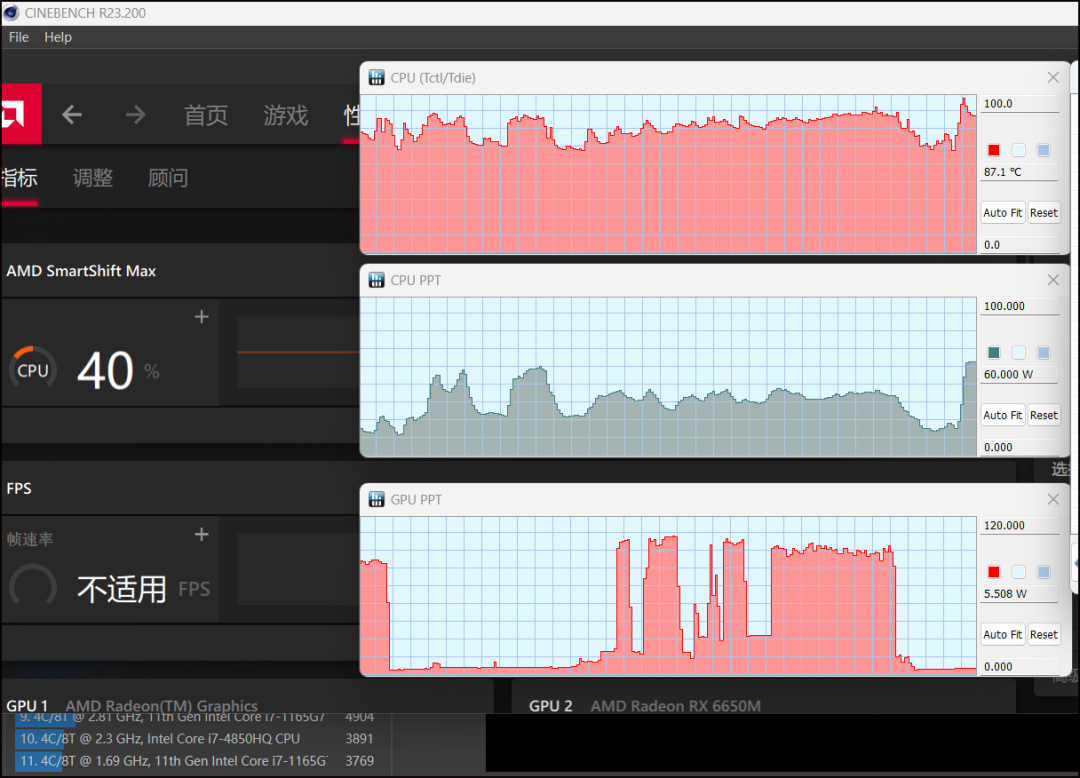The height and width of the screenshot is (778, 1080).
Task: Click the GPU PPT graph area
Action: pyautogui.click(x=668, y=596)
